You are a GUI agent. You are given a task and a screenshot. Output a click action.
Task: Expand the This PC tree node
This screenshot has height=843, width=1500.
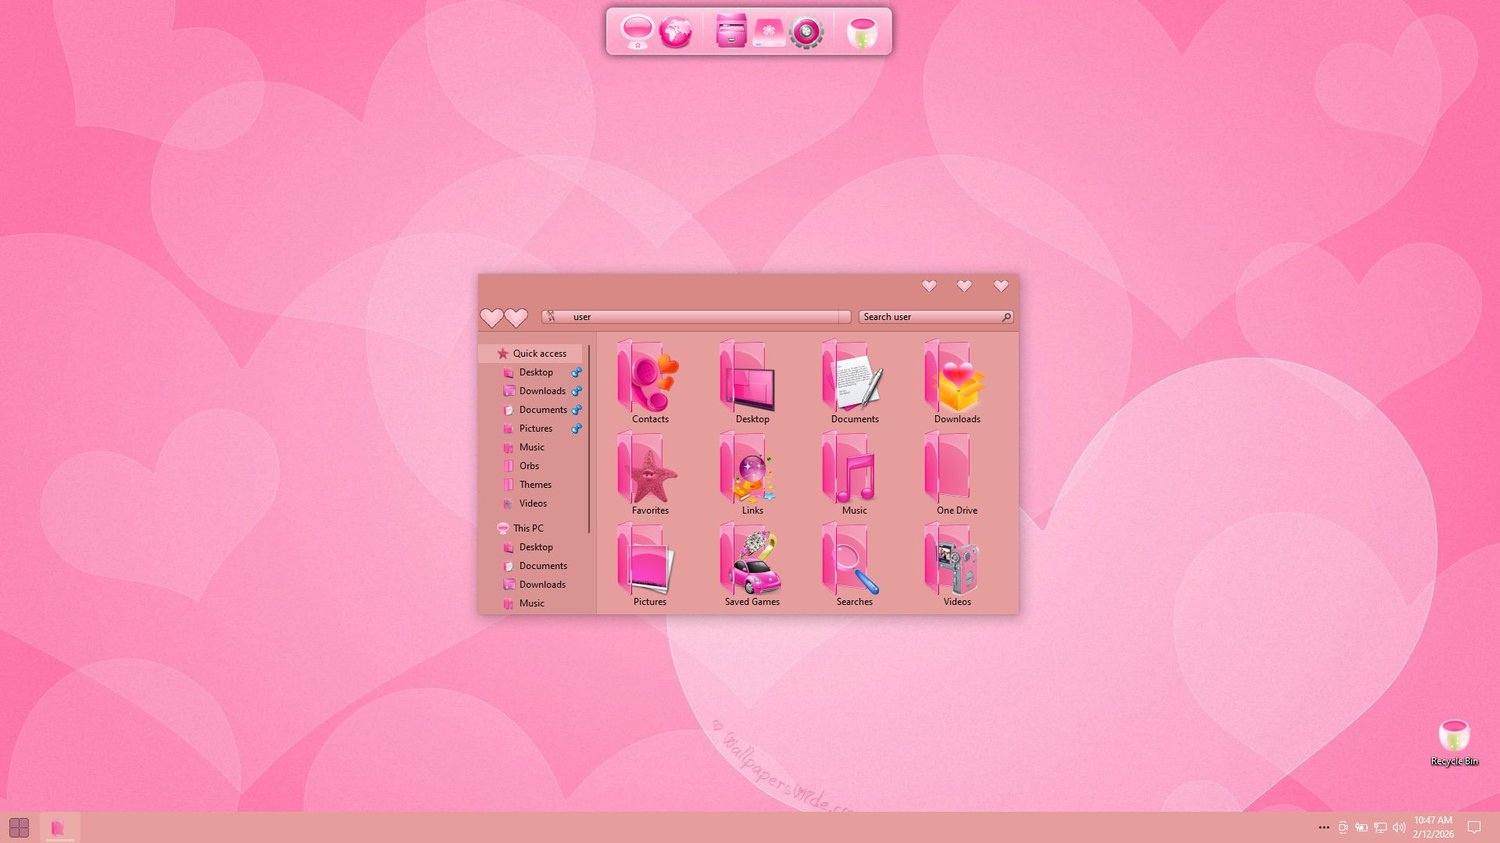[x=488, y=529]
